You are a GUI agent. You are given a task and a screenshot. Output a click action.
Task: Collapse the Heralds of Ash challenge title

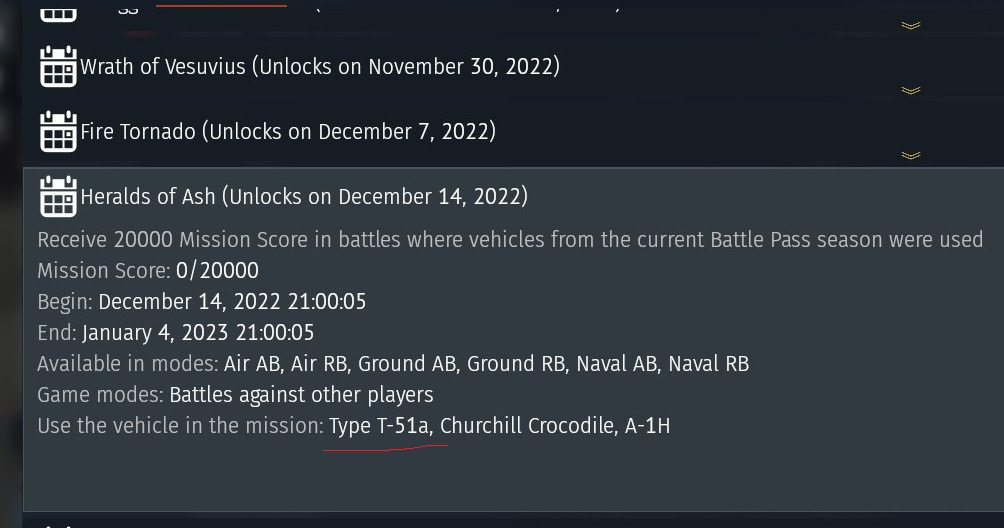click(303, 197)
